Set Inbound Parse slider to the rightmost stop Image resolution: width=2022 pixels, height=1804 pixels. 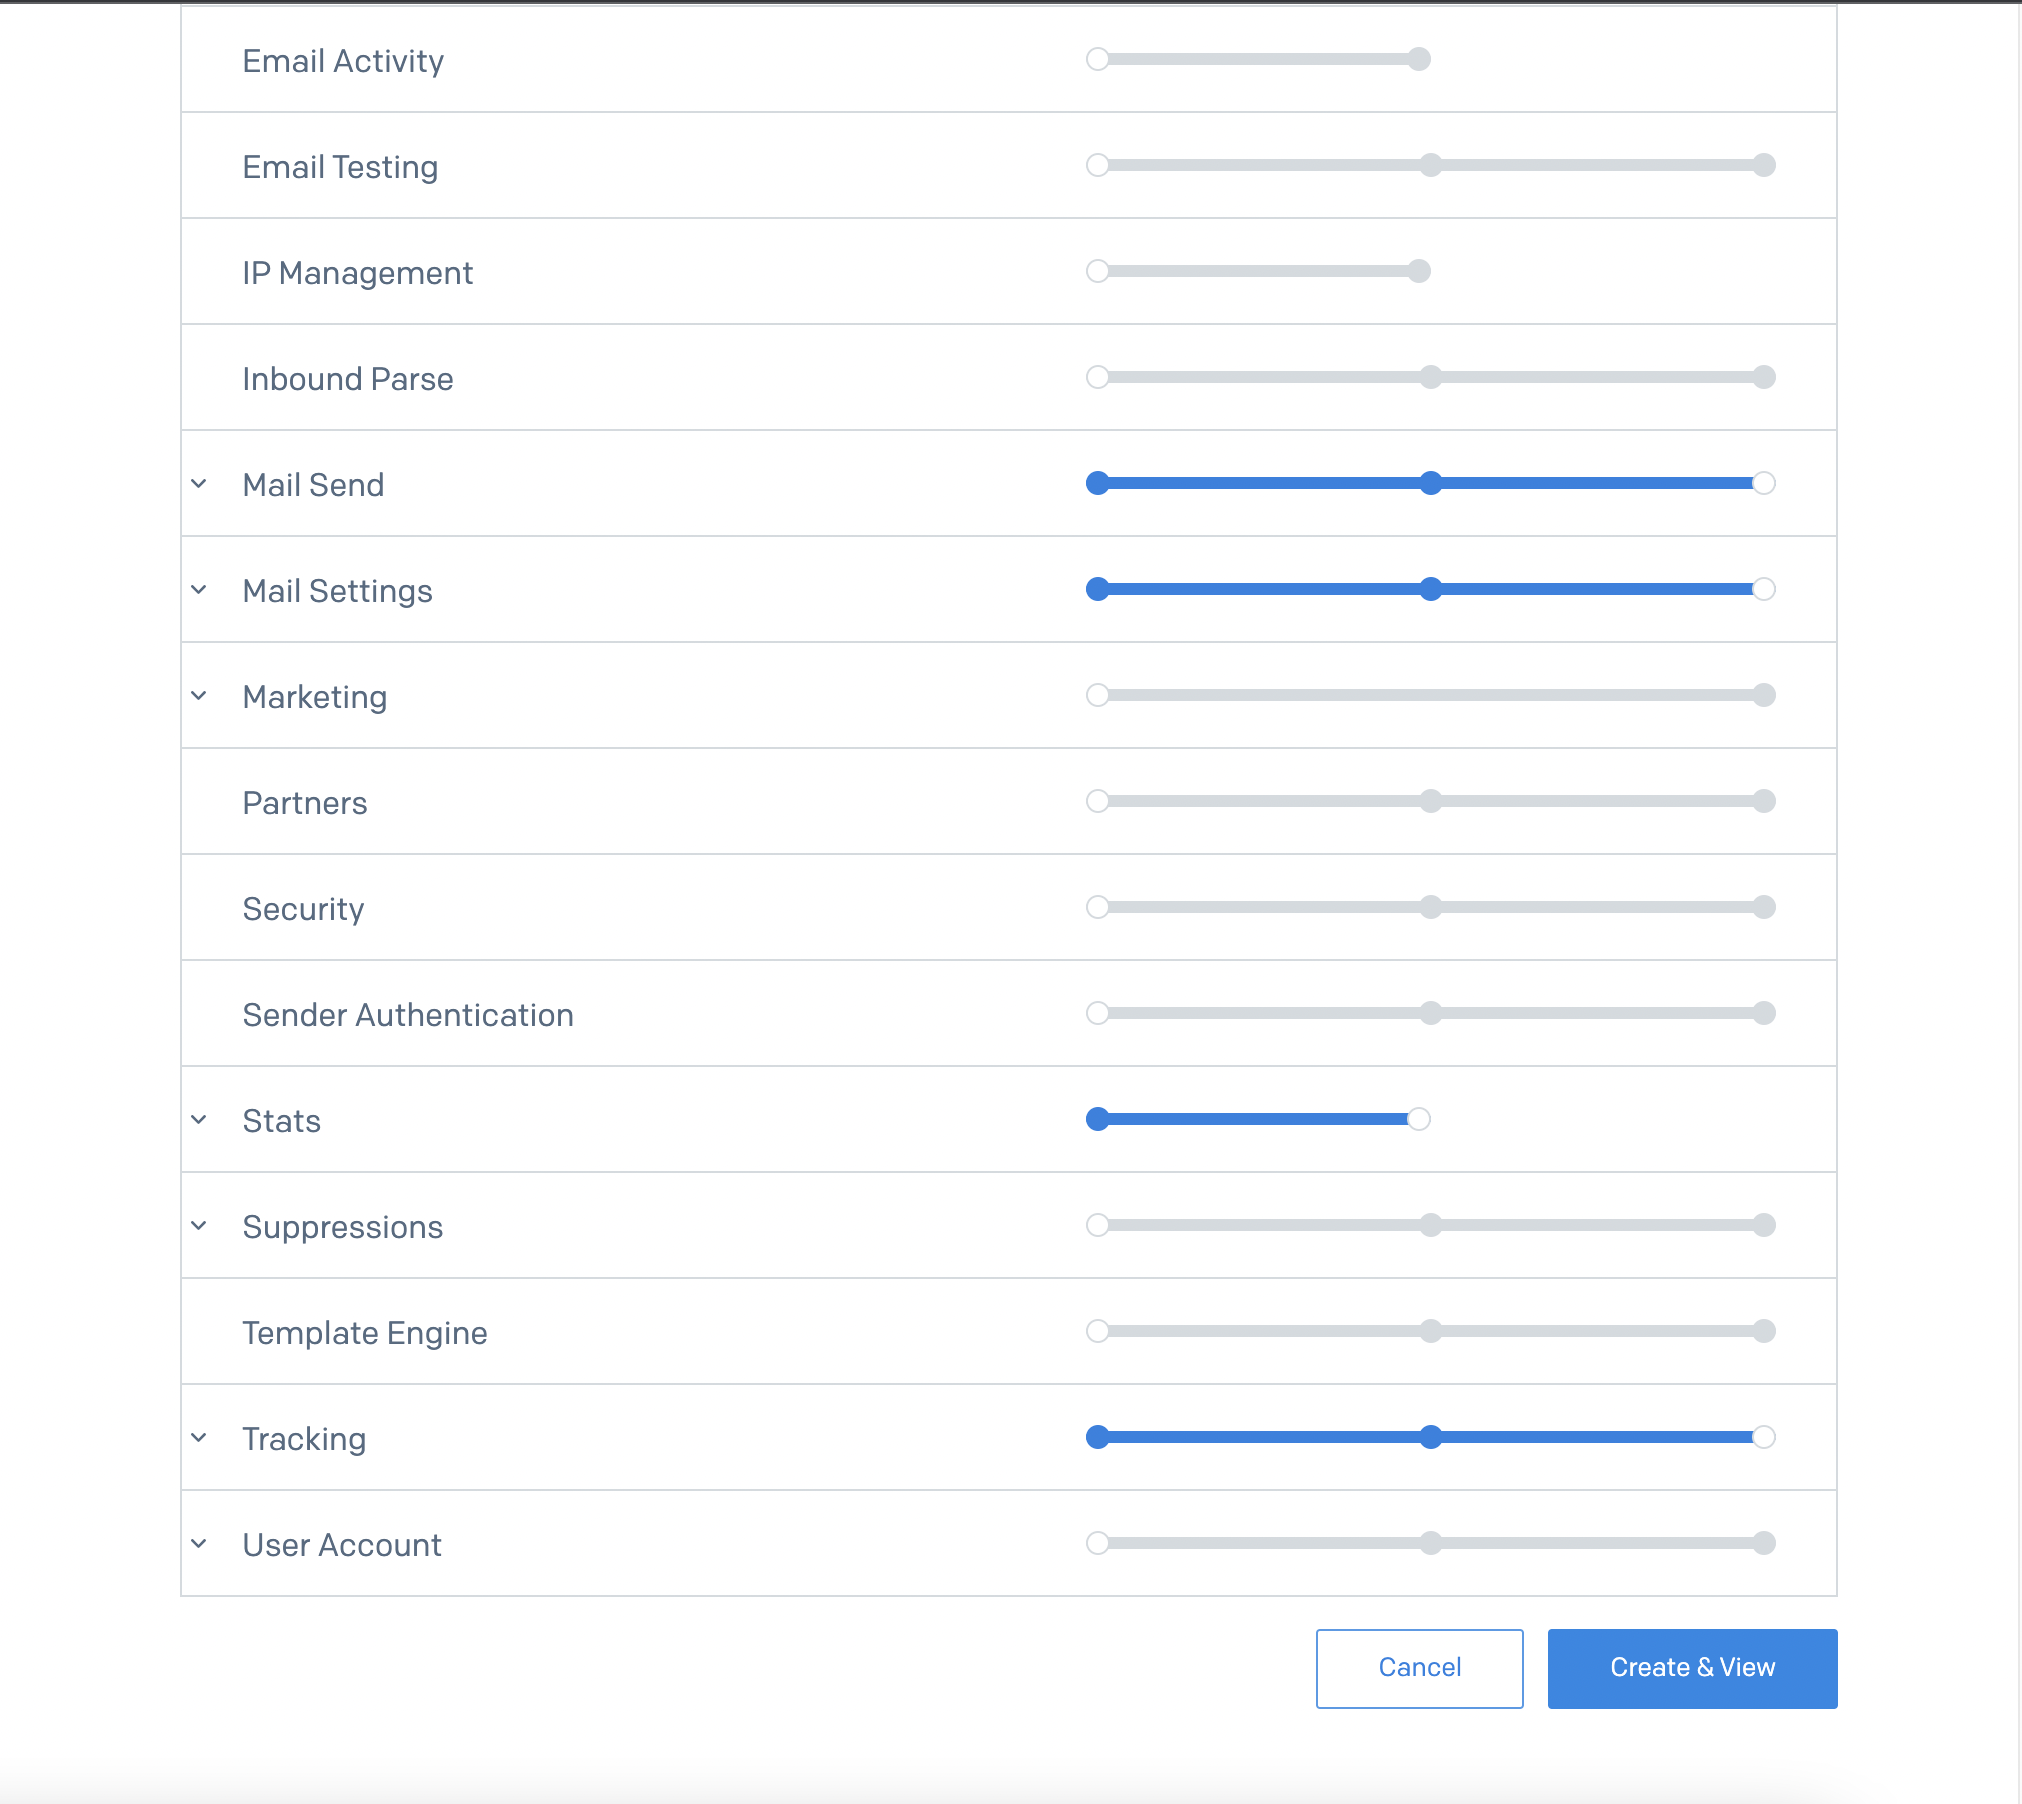1764,377
